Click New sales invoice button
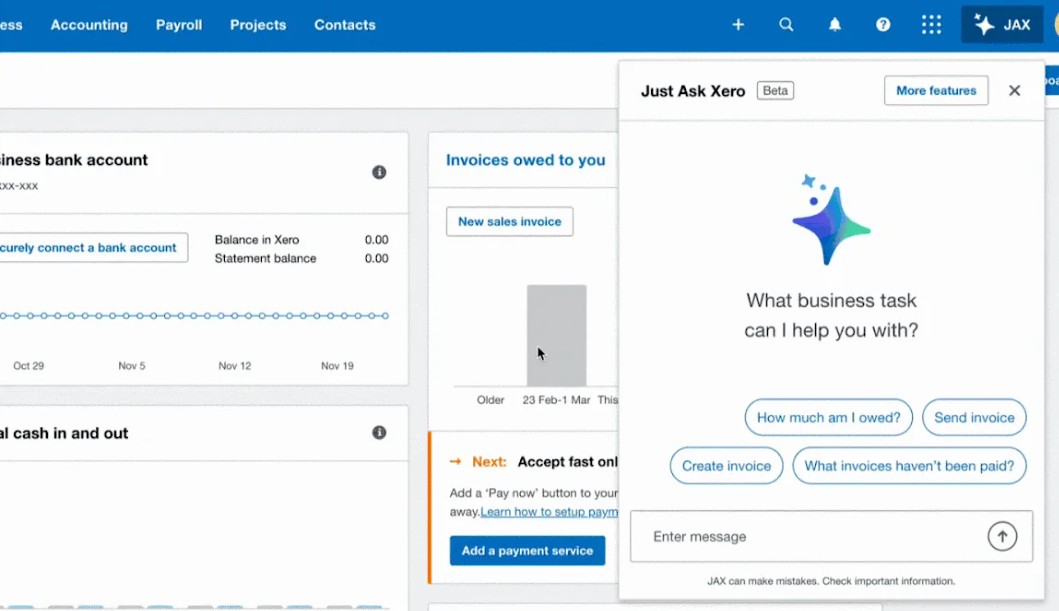The width and height of the screenshot is (1059, 611). click(x=510, y=221)
